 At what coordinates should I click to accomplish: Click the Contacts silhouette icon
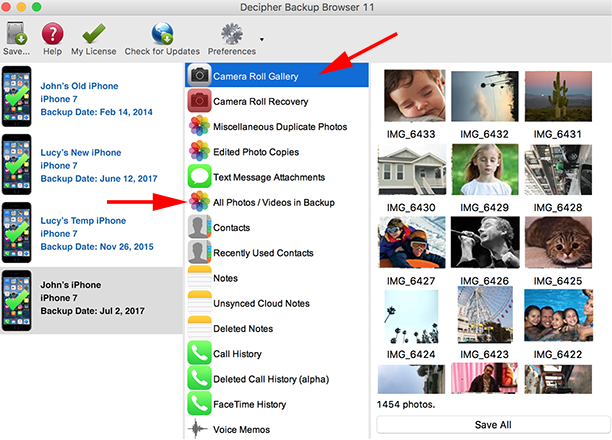[x=199, y=227]
